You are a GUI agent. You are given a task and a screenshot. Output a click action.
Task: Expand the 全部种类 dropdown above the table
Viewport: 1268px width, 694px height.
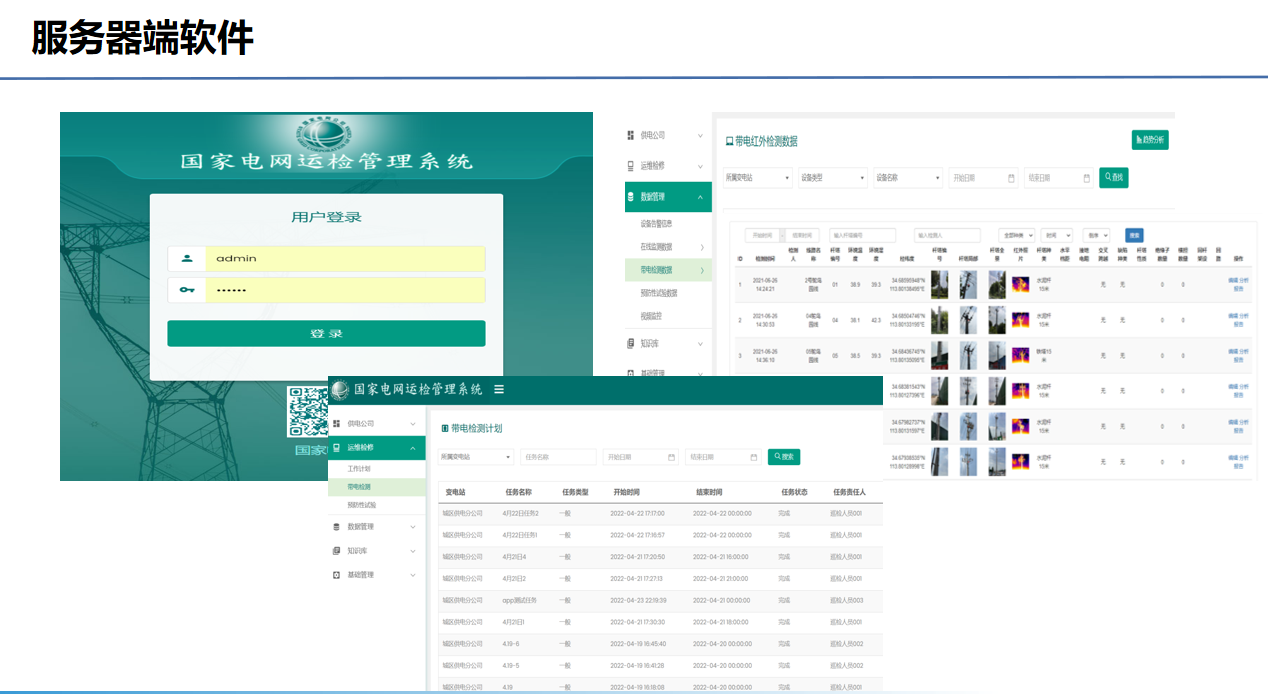coord(1018,235)
